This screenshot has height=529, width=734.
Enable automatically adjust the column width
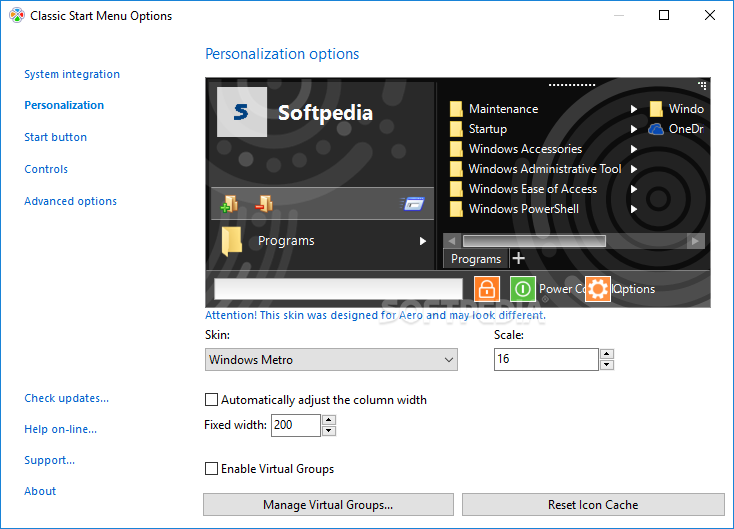coord(212,399)
